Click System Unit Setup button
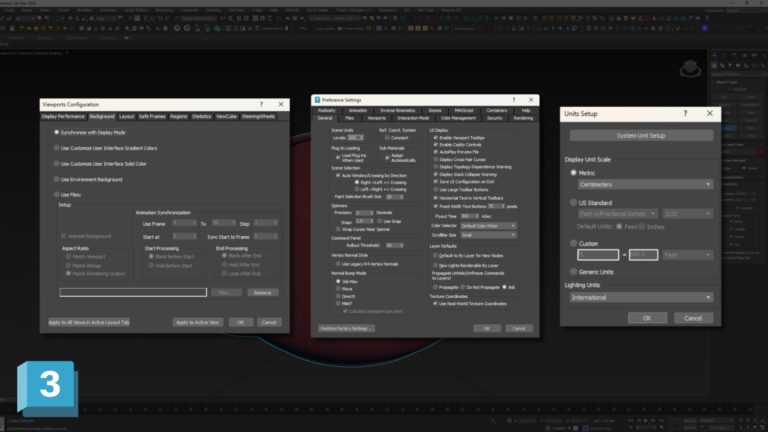The image size is (768, 432). [641, 135]
